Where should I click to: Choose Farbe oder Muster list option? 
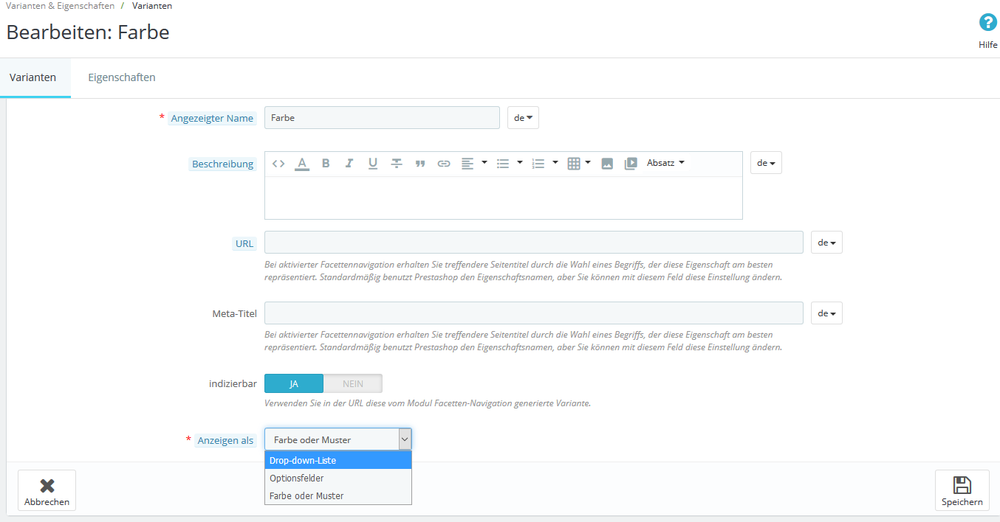coord(338,495)
